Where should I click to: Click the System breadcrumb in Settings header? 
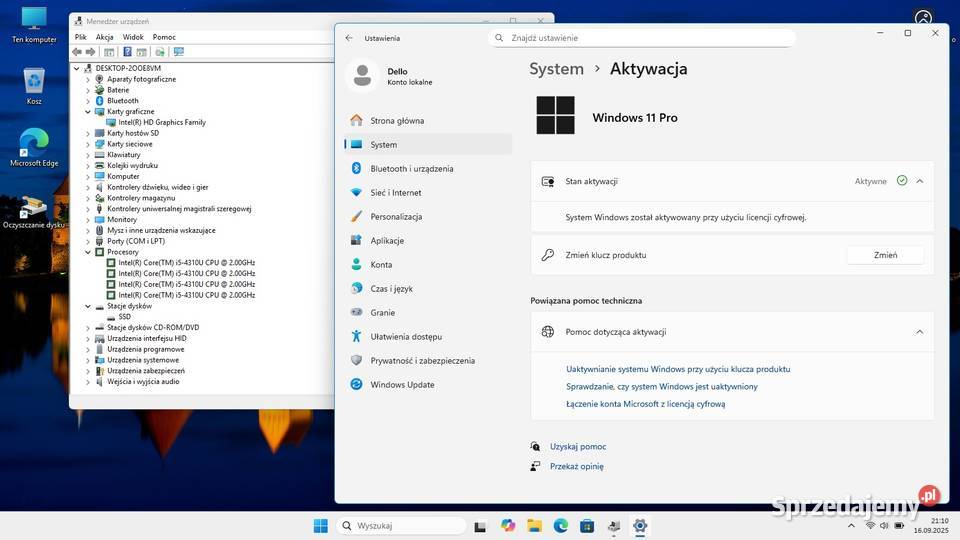(x=557, y=69)
